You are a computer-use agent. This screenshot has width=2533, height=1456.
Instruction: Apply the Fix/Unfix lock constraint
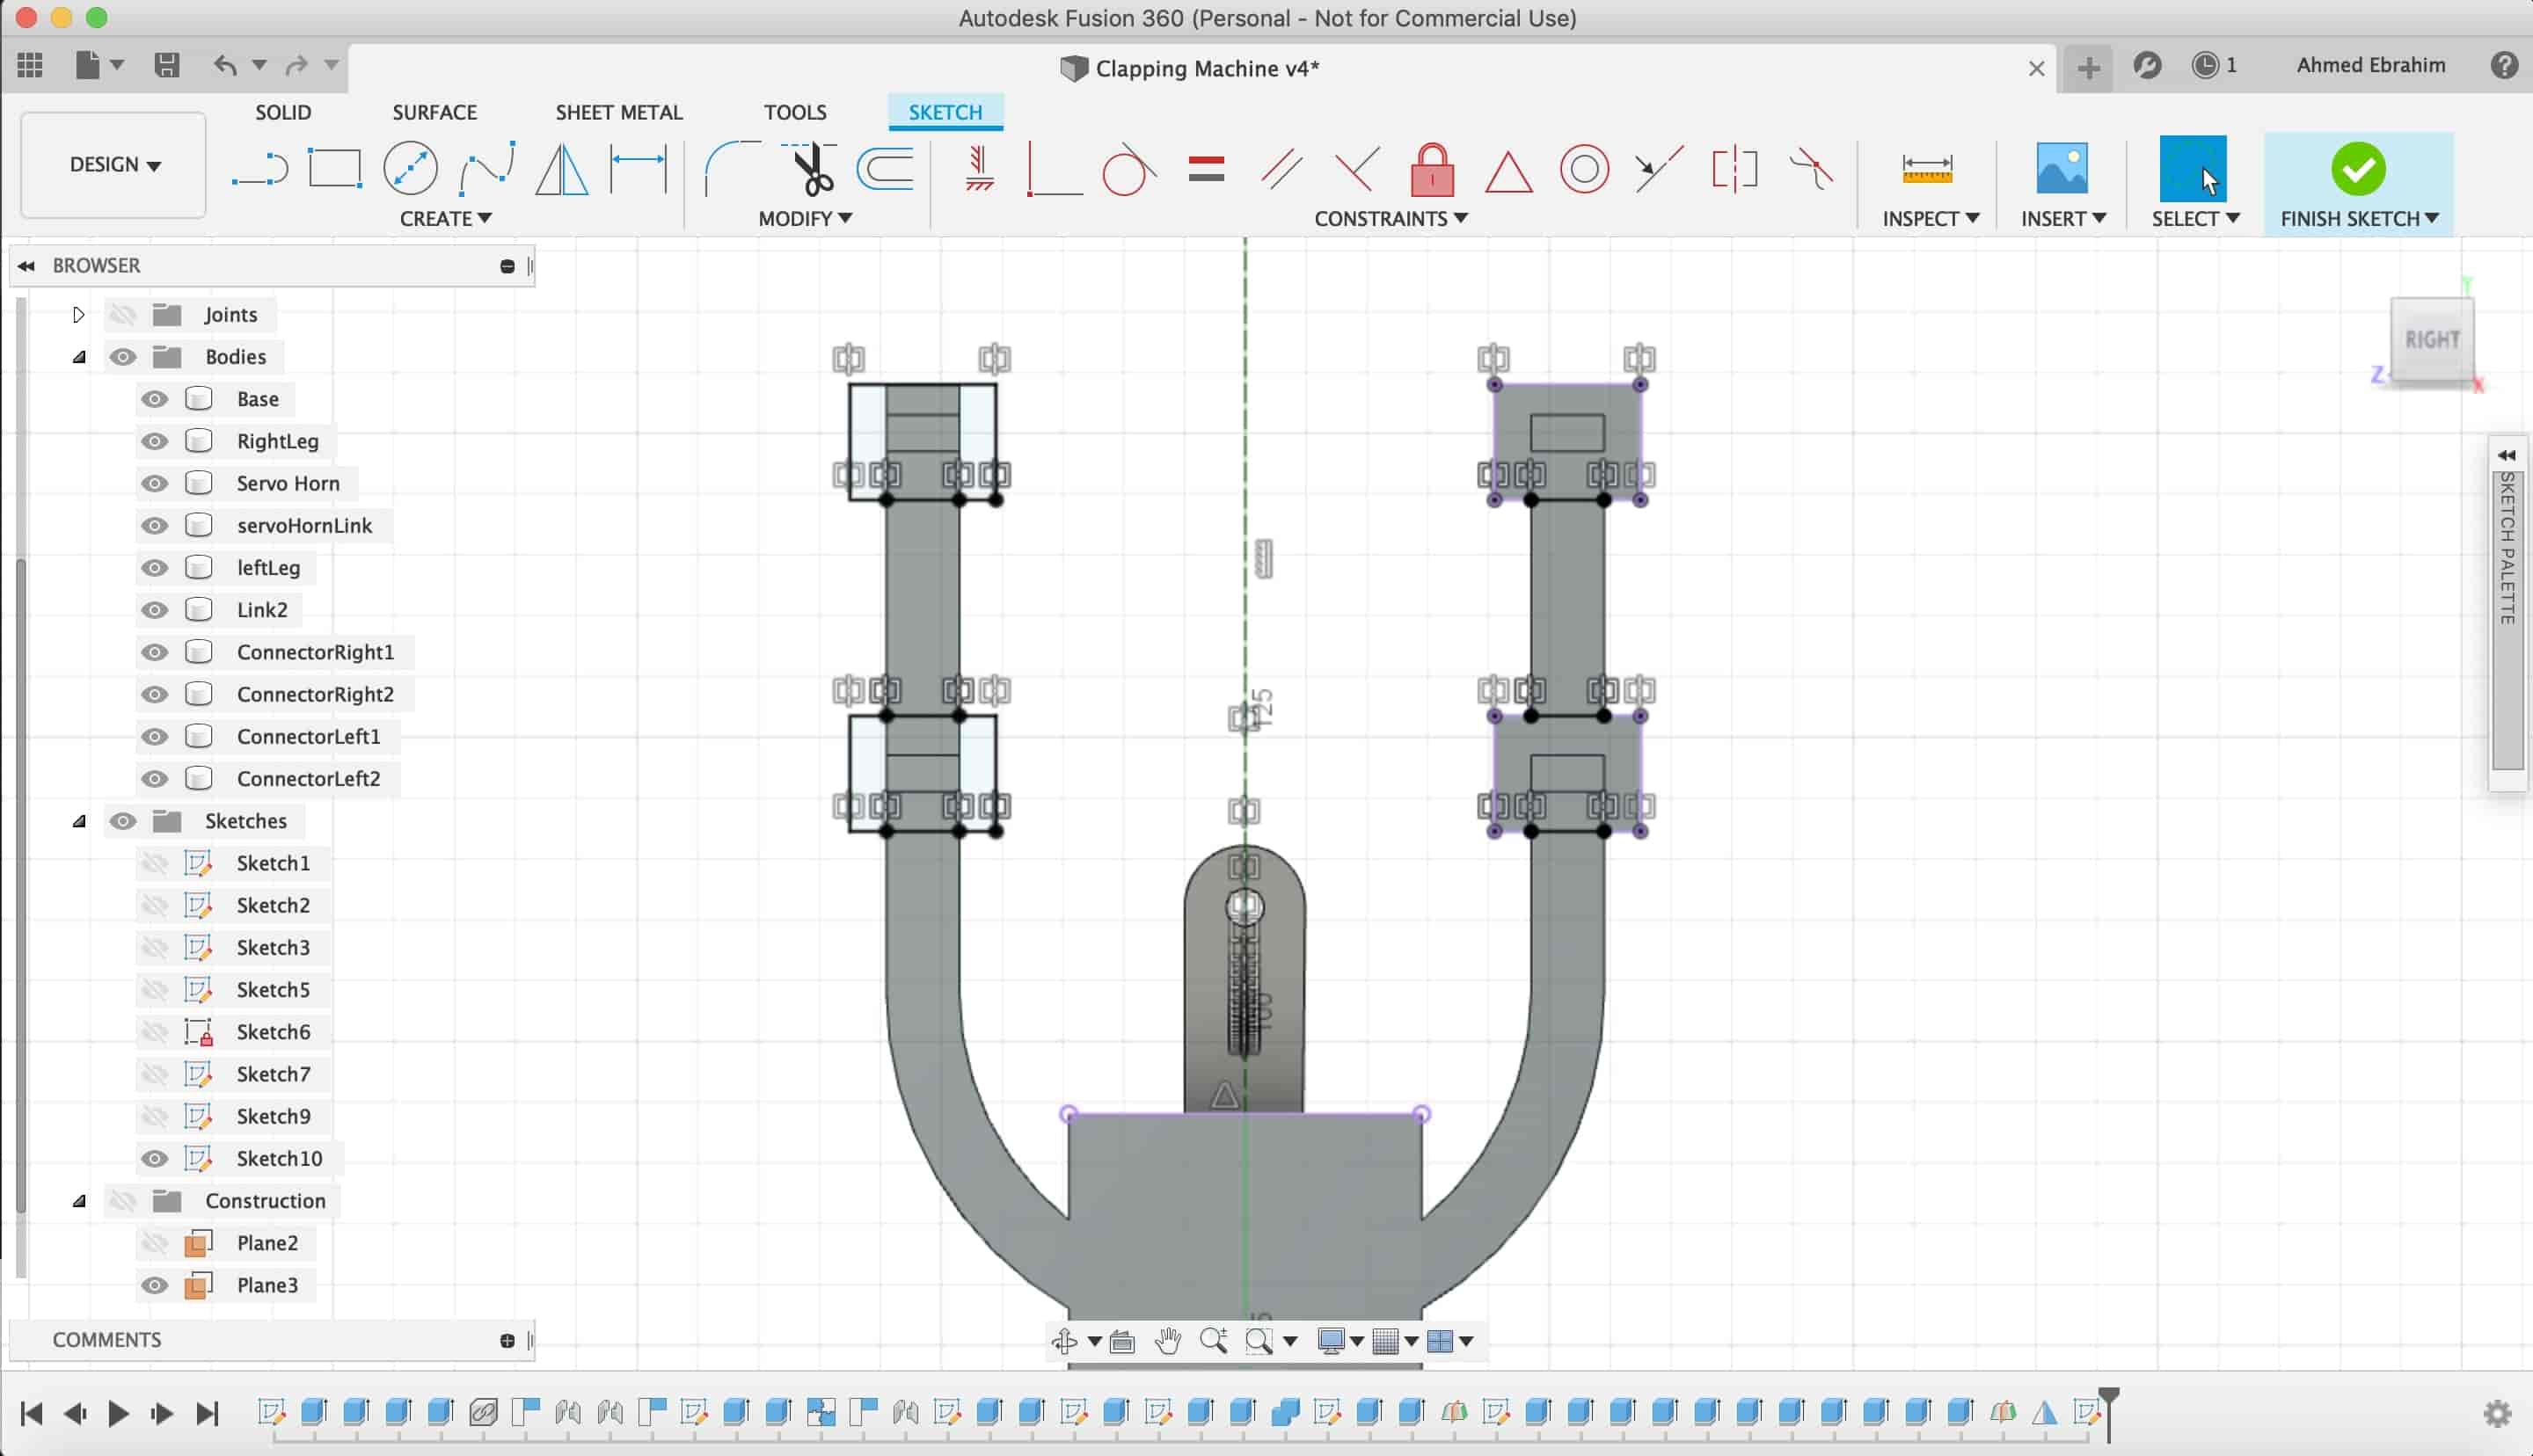[x=1432, y=168]
